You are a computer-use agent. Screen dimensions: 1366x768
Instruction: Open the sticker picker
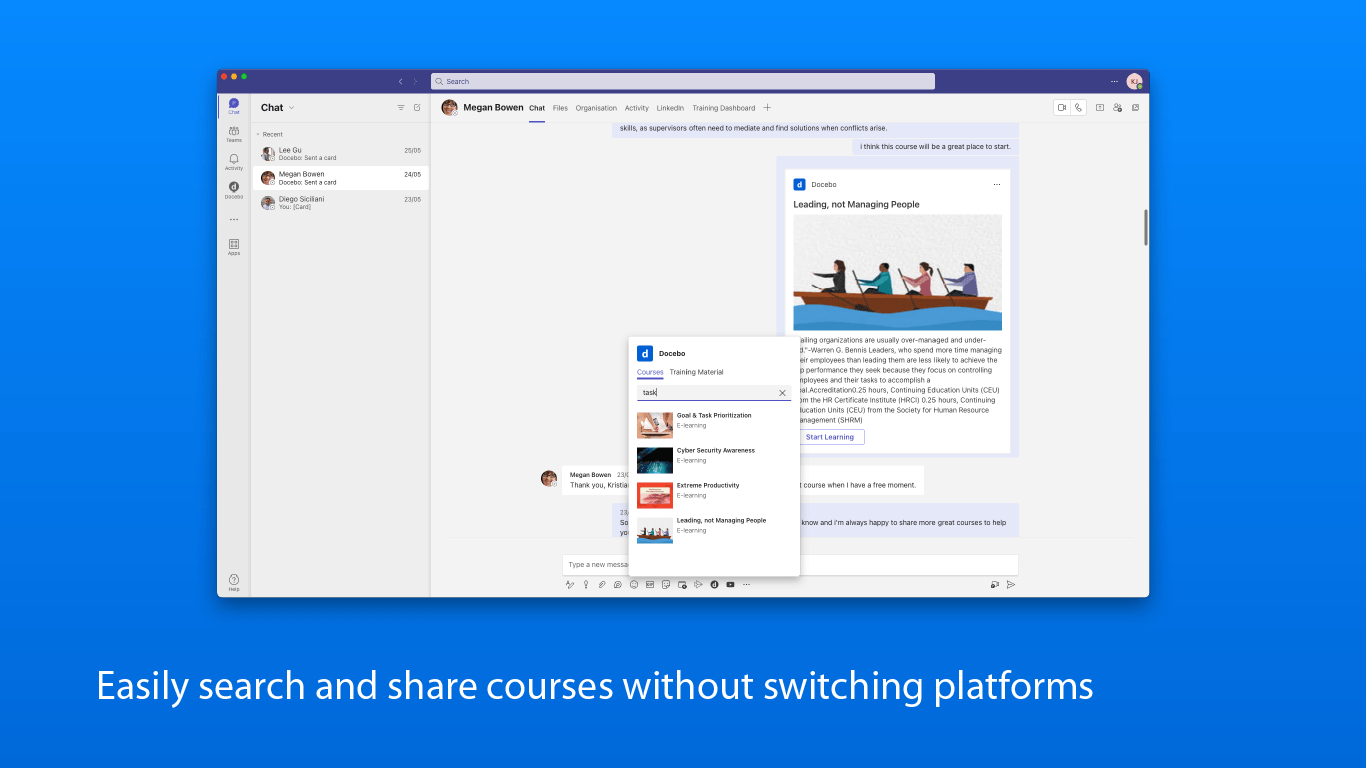pos(666,584)
